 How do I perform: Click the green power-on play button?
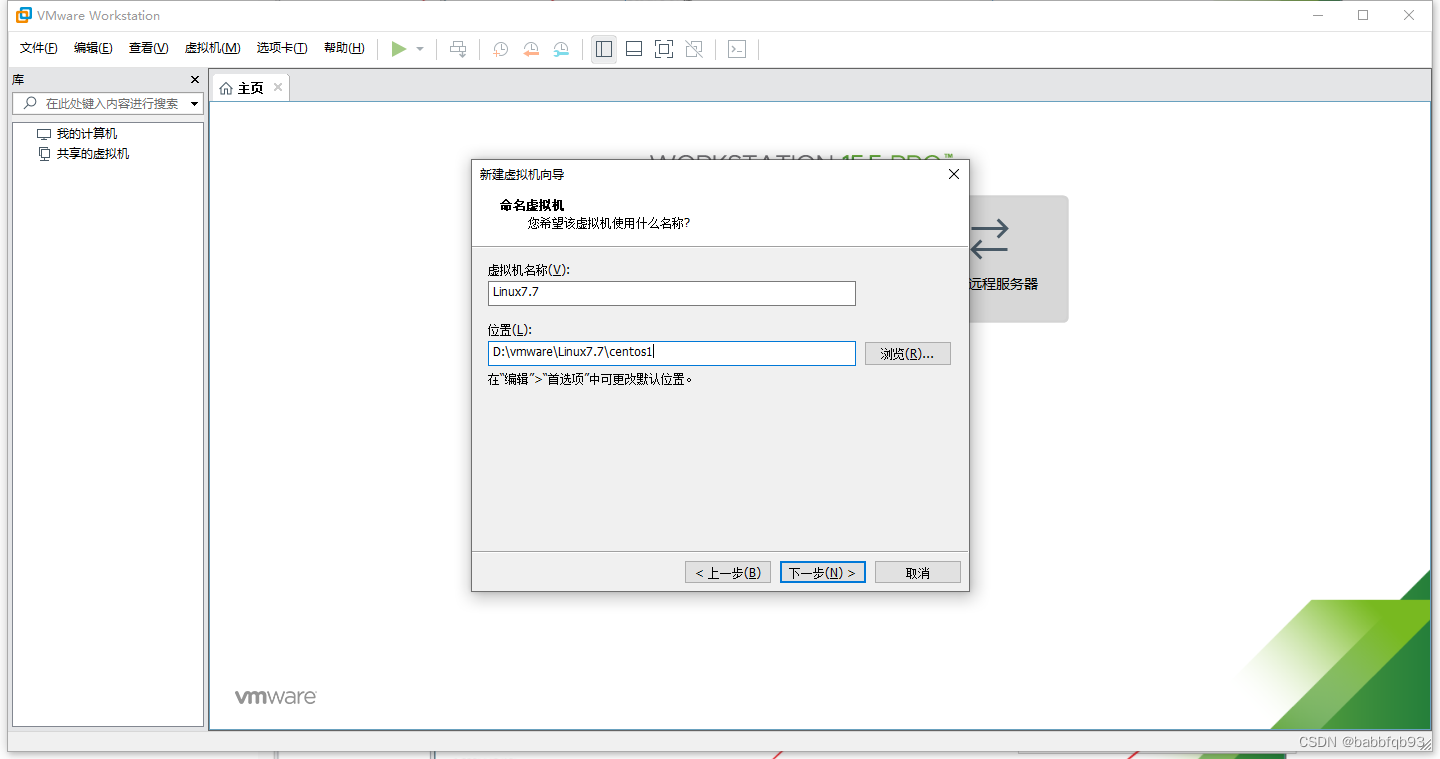pyautogui.click(x=399, y=49)
